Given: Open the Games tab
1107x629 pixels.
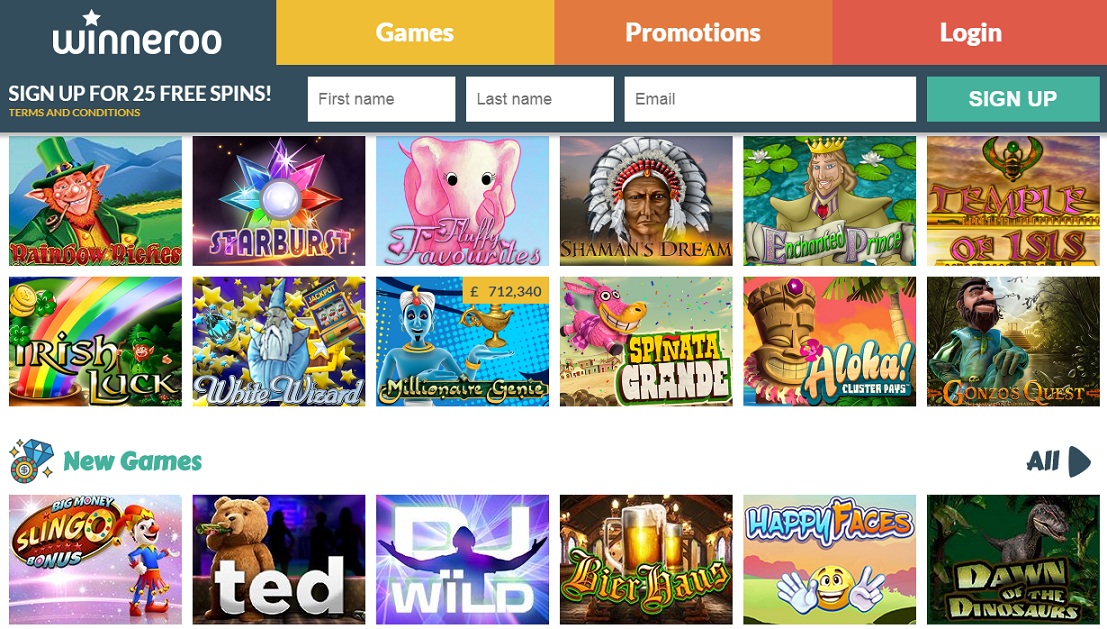Looking at the screenshot, I should tap(415, 32).
